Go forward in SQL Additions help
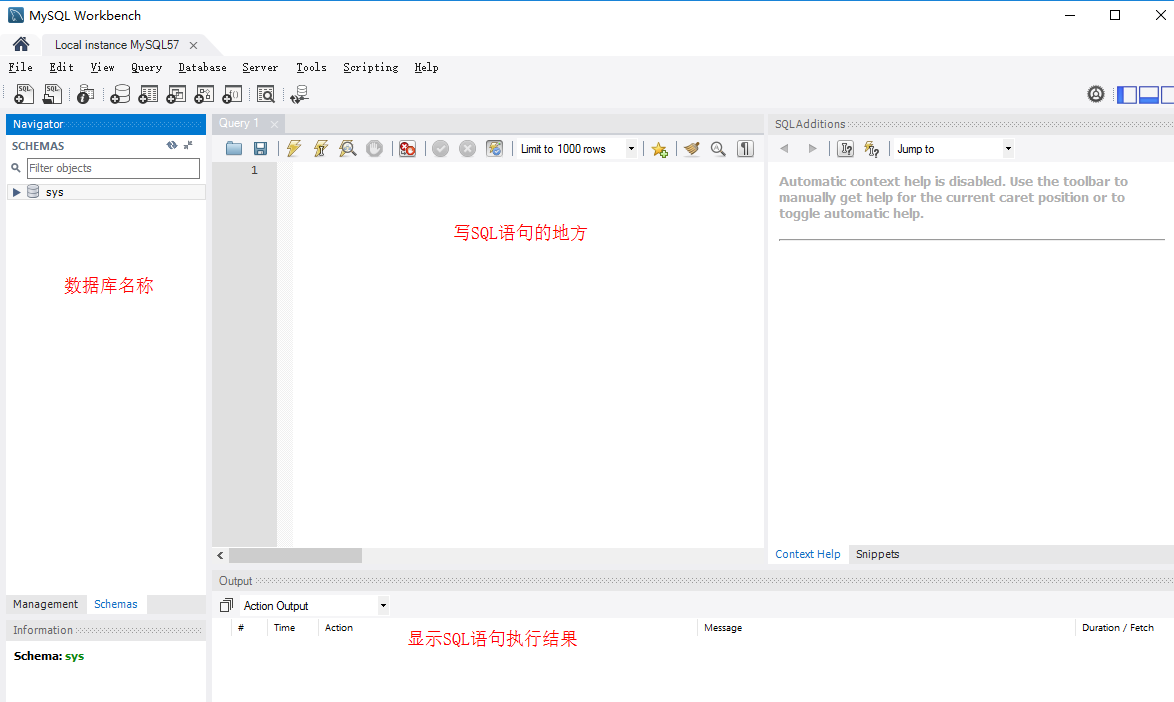 pos(812,148)
